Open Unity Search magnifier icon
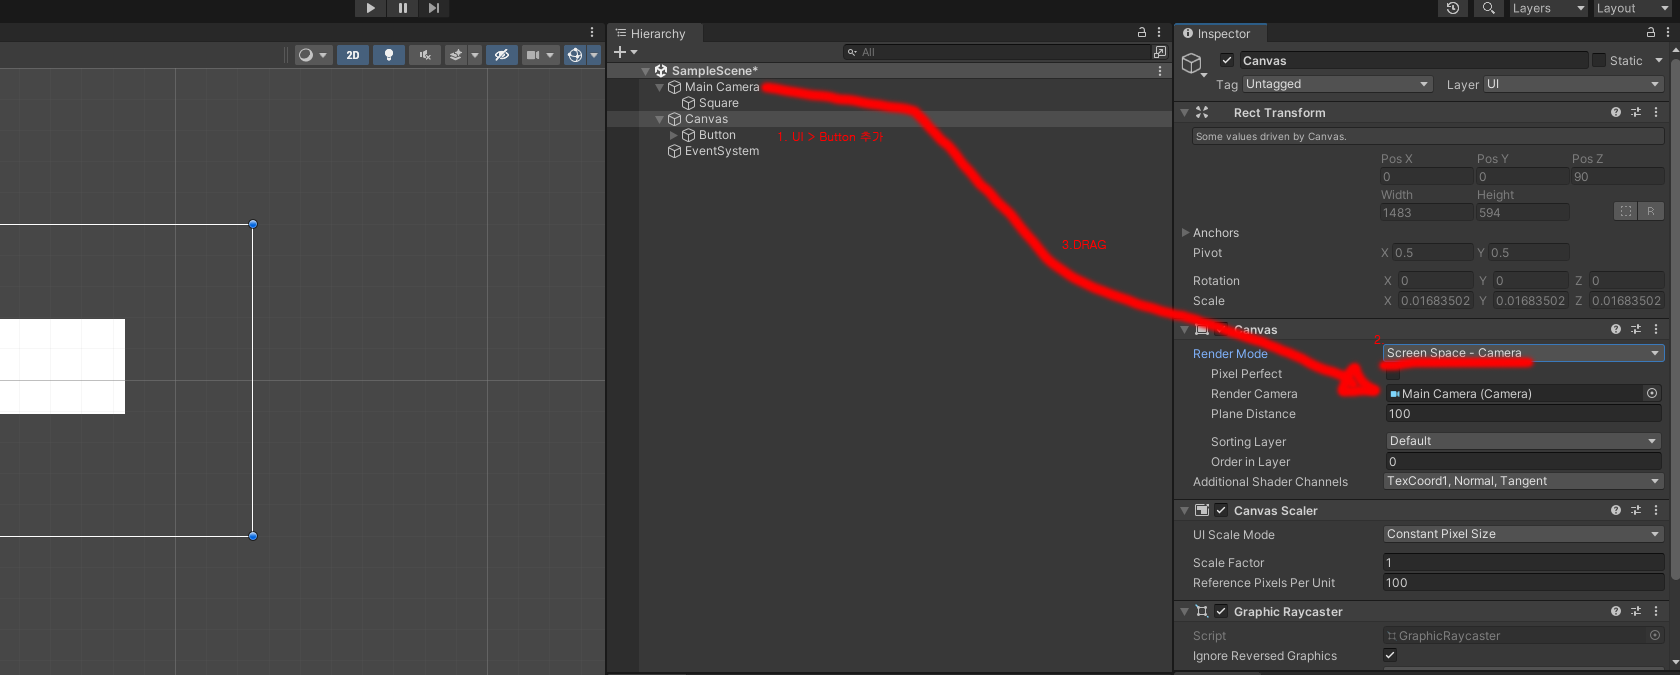1680x675 pixels. (x=1488, y=8)
